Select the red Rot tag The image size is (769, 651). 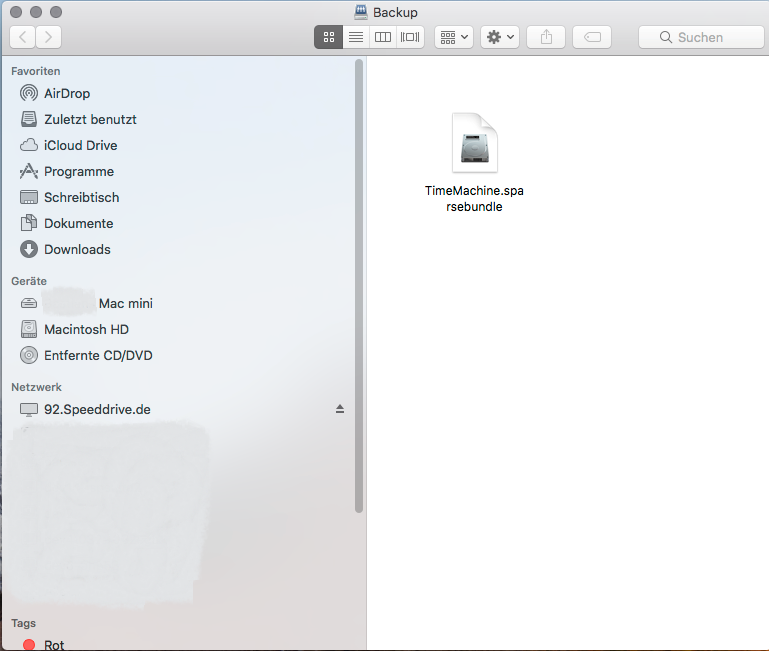(x=54, y=645)
